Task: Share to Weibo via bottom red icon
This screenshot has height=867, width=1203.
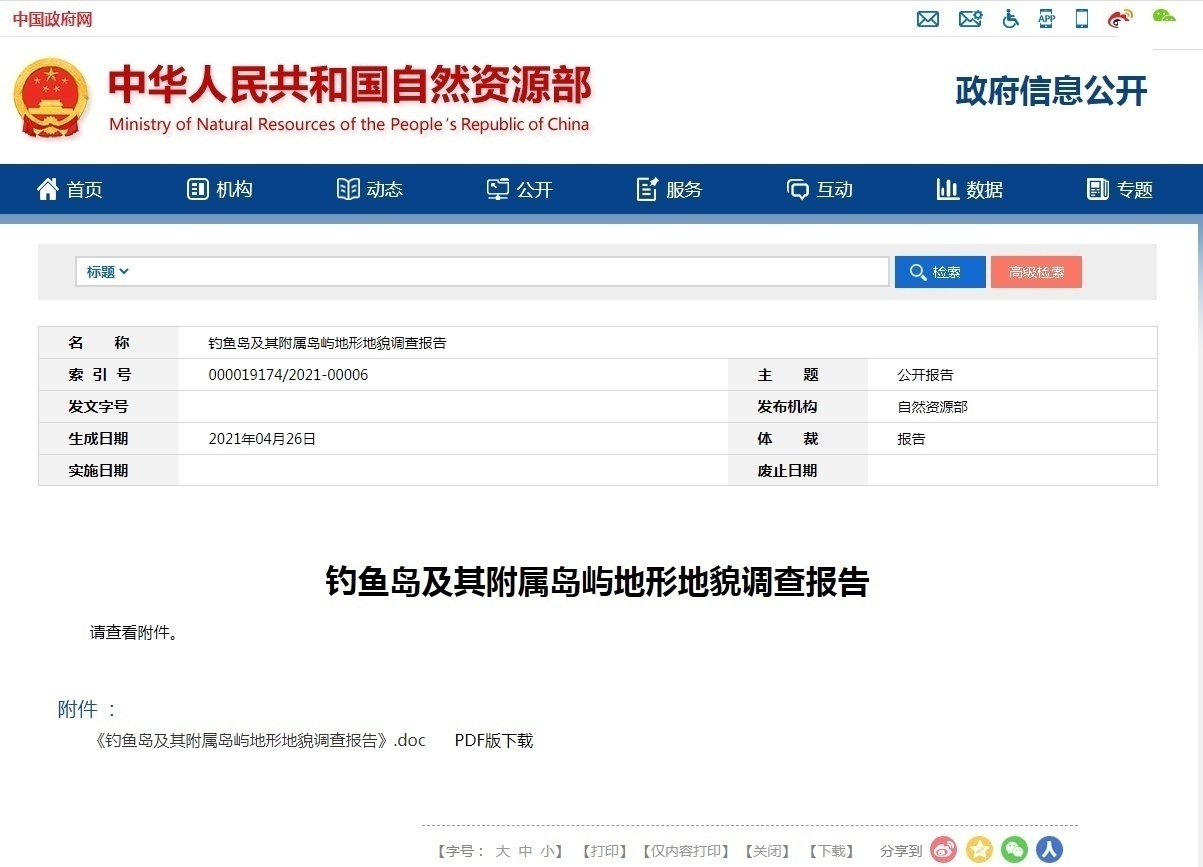Action: coord(944,850)
